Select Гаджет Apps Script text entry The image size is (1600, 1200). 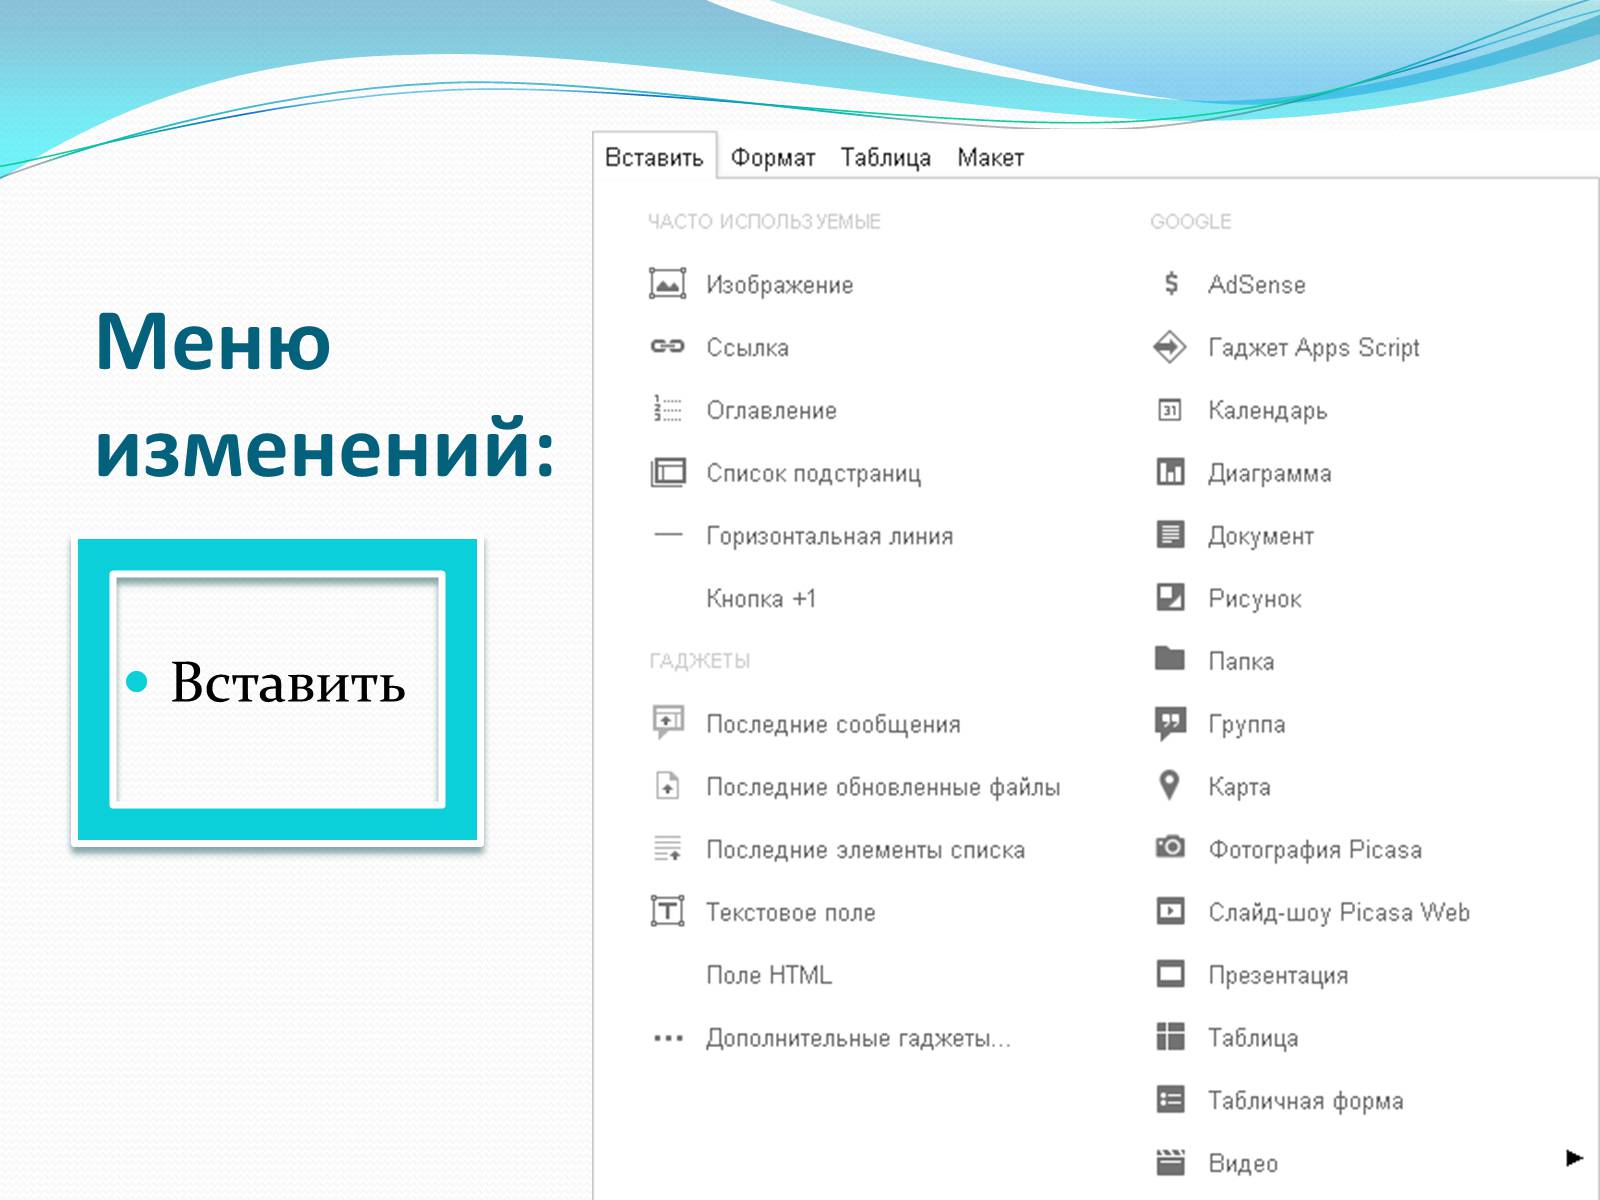coord(1314,348)
